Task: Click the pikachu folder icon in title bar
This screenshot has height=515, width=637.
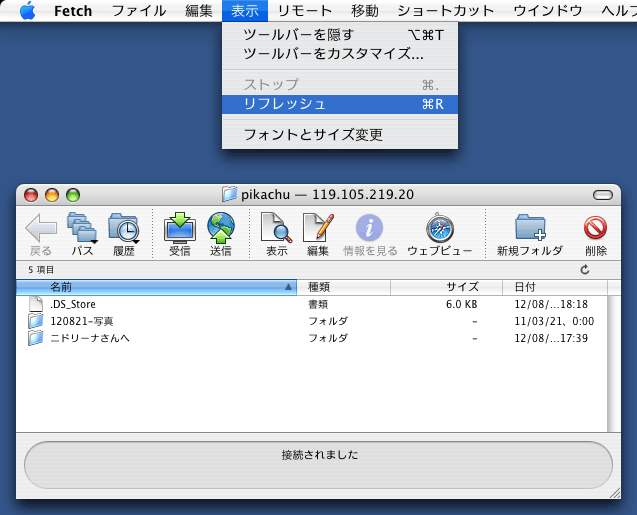Action: [230, 194]
